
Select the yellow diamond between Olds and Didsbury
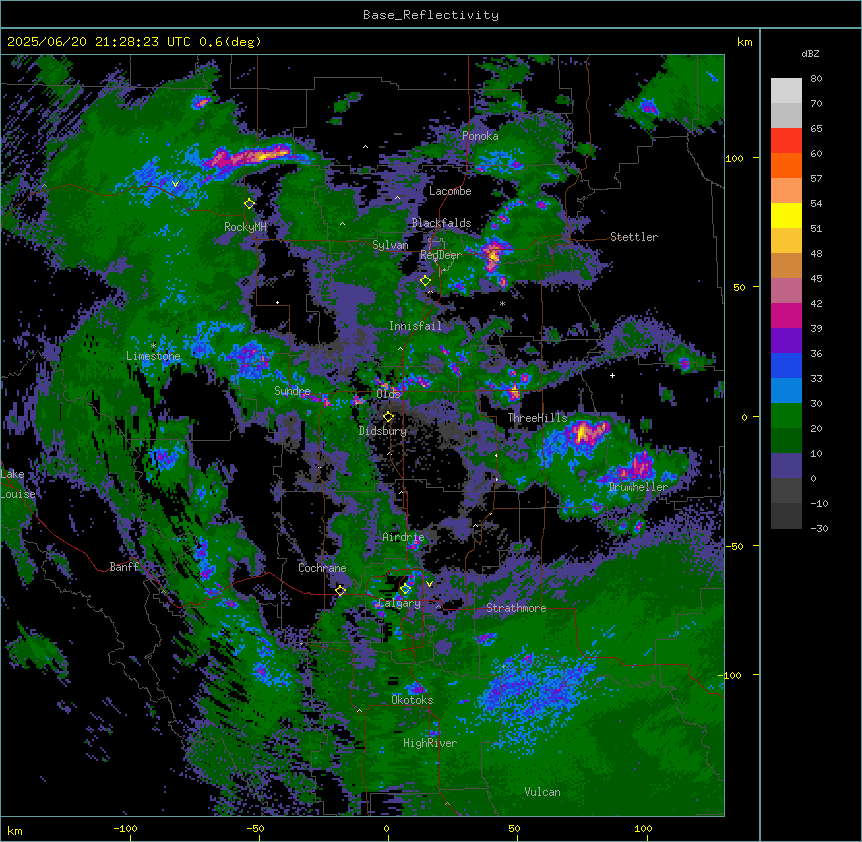(x=388, y=417)
